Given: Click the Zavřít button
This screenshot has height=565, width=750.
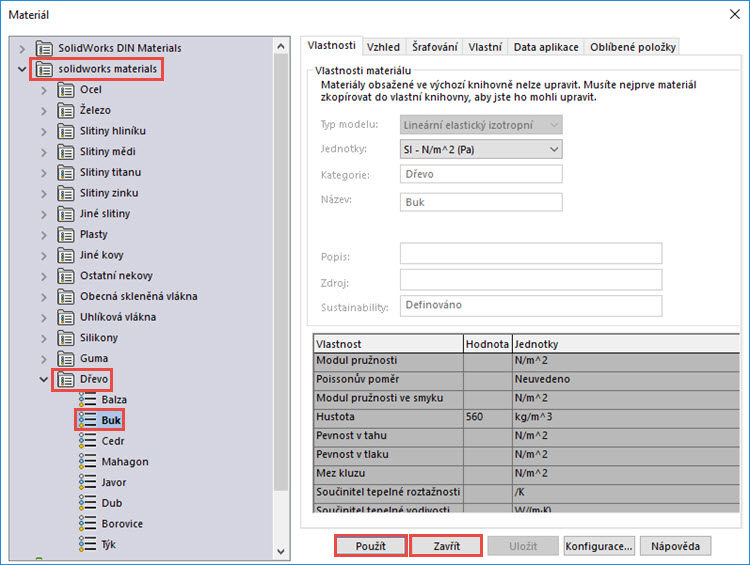Looking at the screenshot, I should point(447,547).
